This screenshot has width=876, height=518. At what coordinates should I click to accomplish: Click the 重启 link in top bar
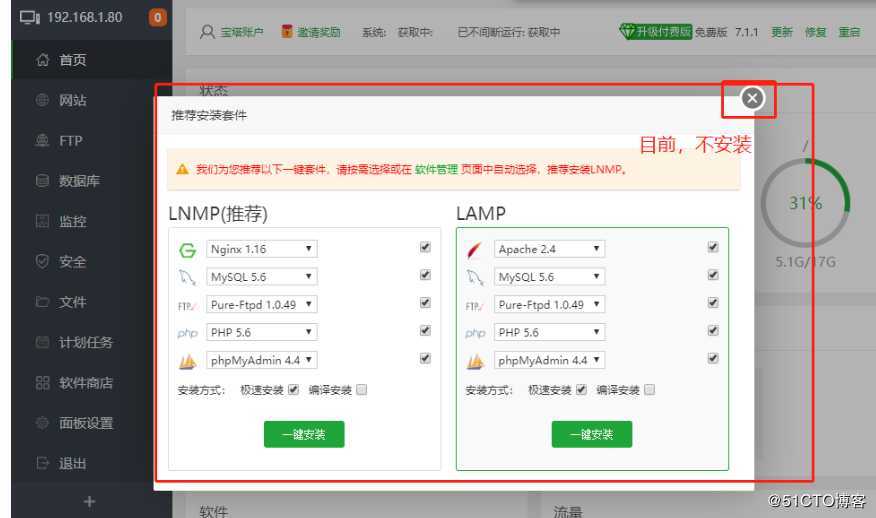(x=849, y=32)
